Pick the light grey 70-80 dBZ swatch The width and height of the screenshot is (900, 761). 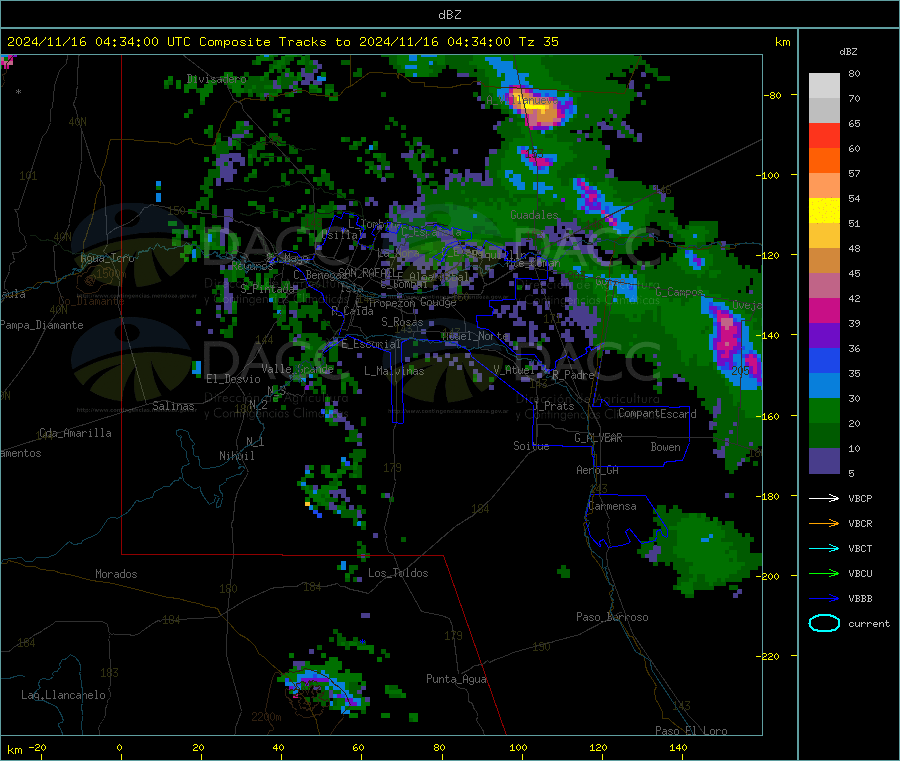point(824,86)
